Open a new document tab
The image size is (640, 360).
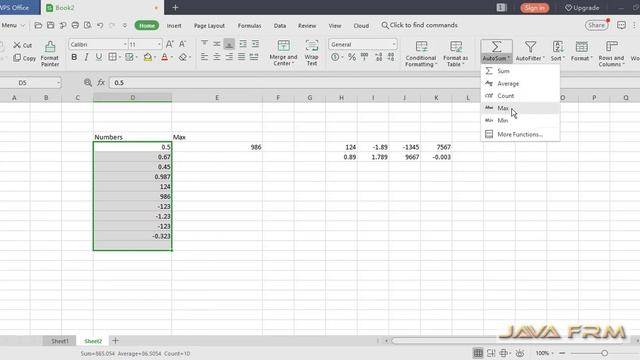coord(176,8)
